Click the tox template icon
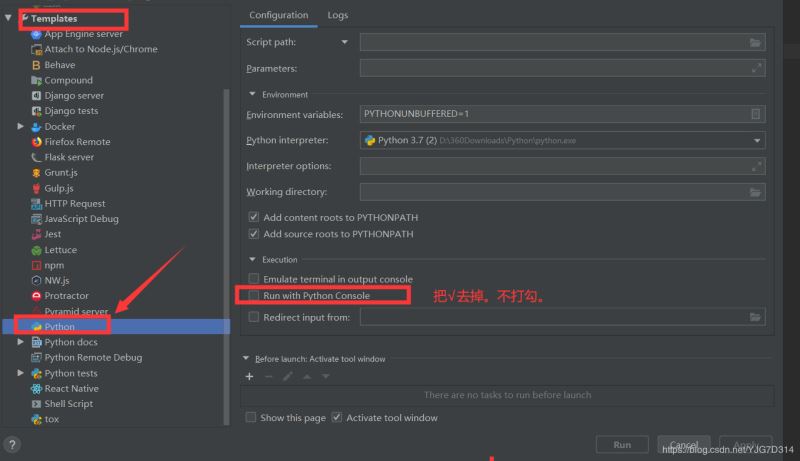The image size is (800, 461). coord(36,420)
